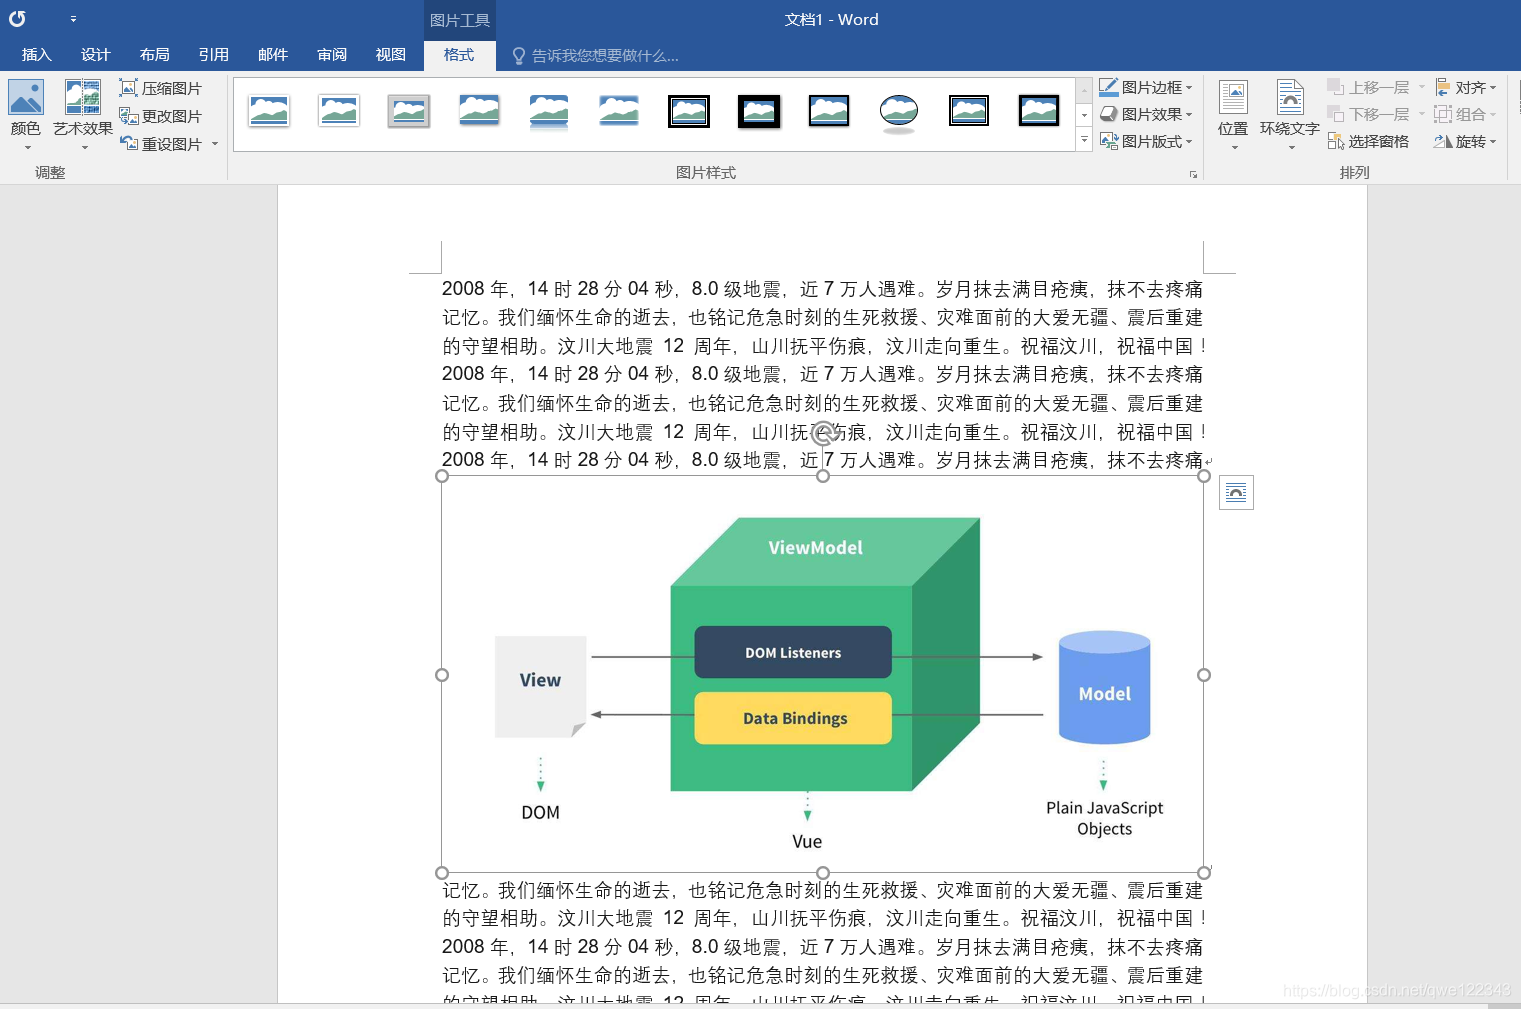
Task: Apply the twelfth black frame picture style
Action: (1039, 111)
